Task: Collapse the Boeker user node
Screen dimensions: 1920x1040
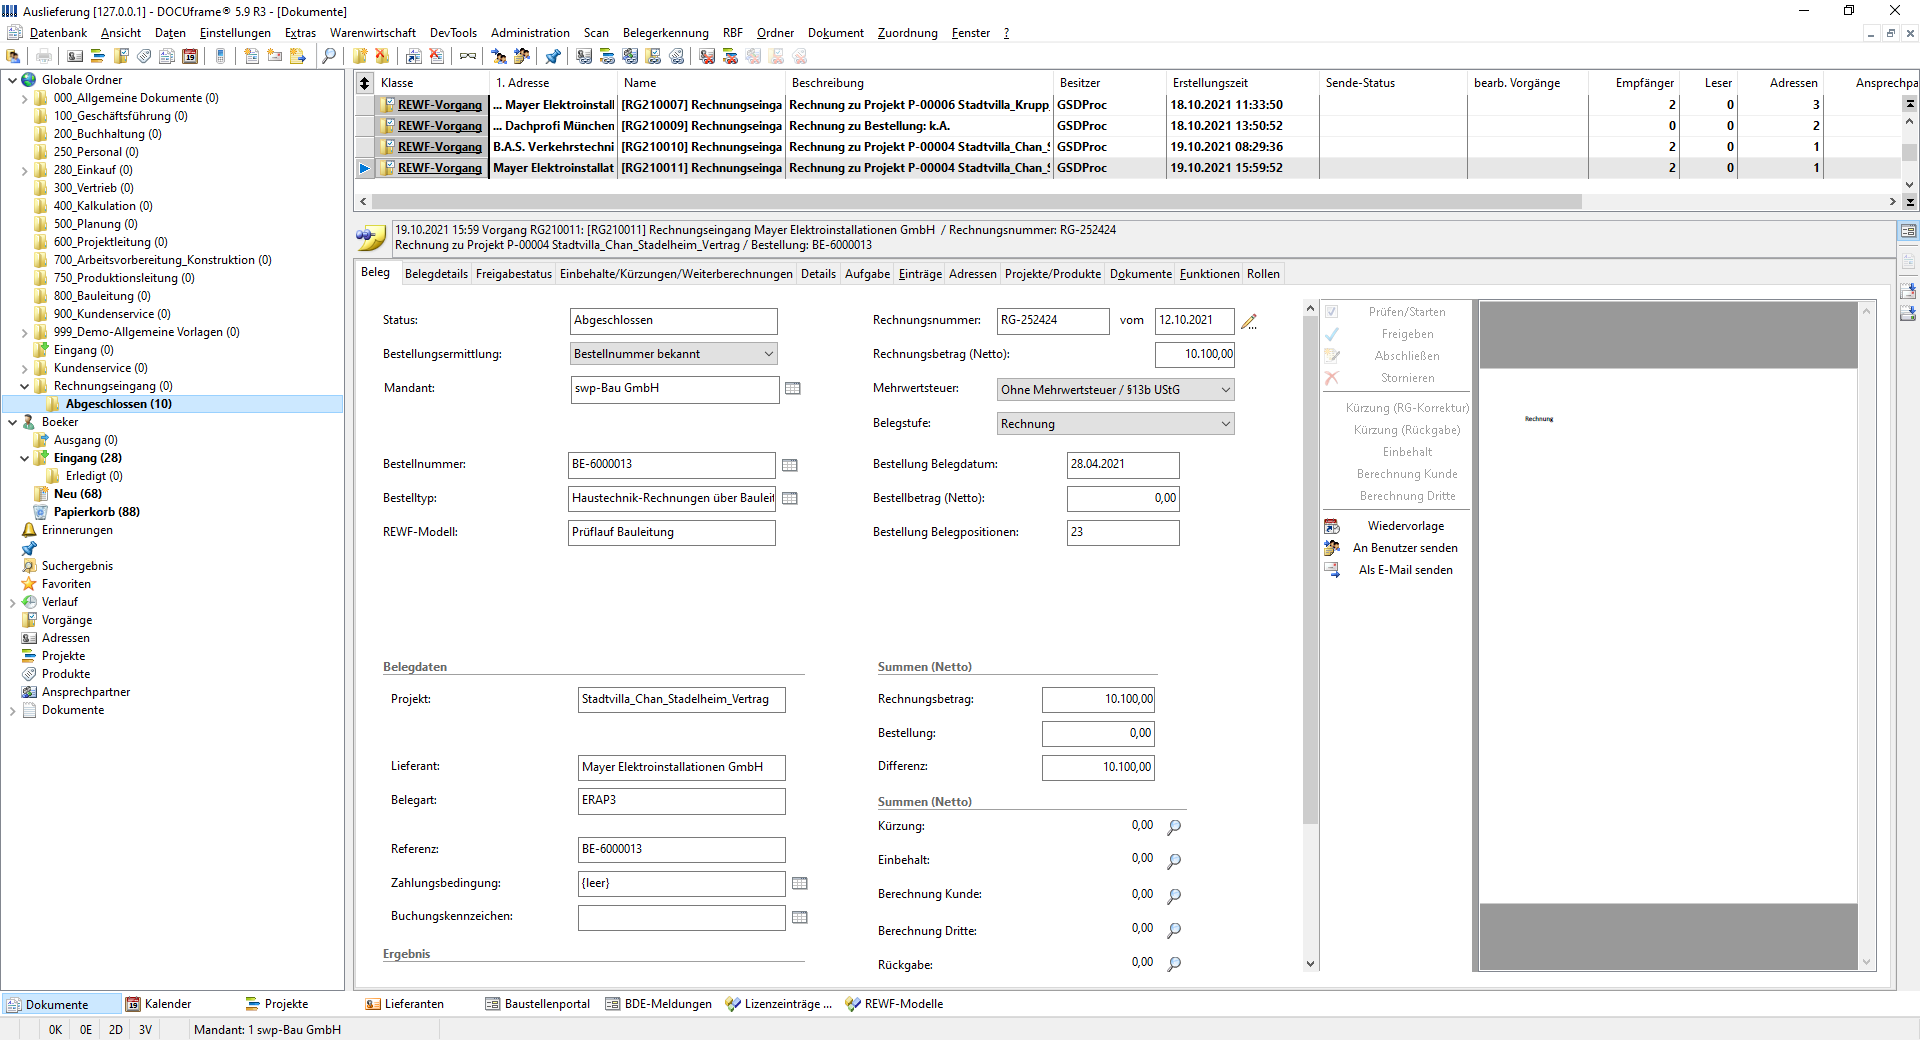Action: point(12,422)
